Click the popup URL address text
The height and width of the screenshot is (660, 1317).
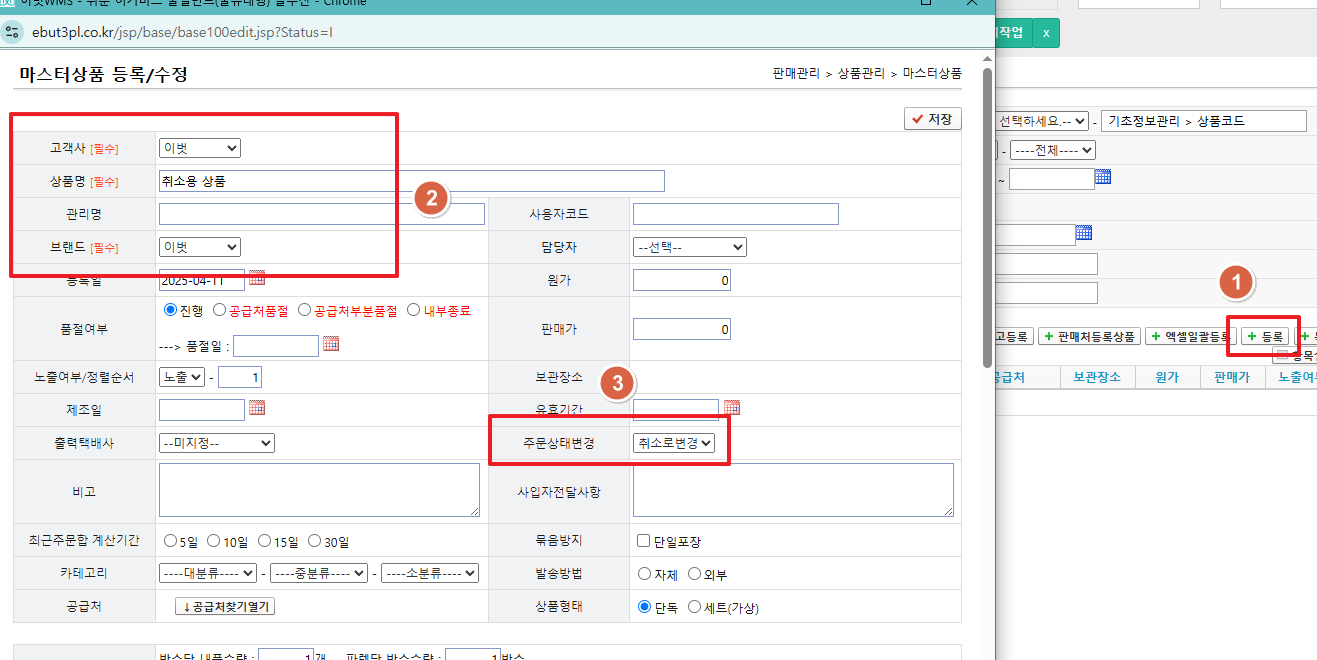(182, 31)
